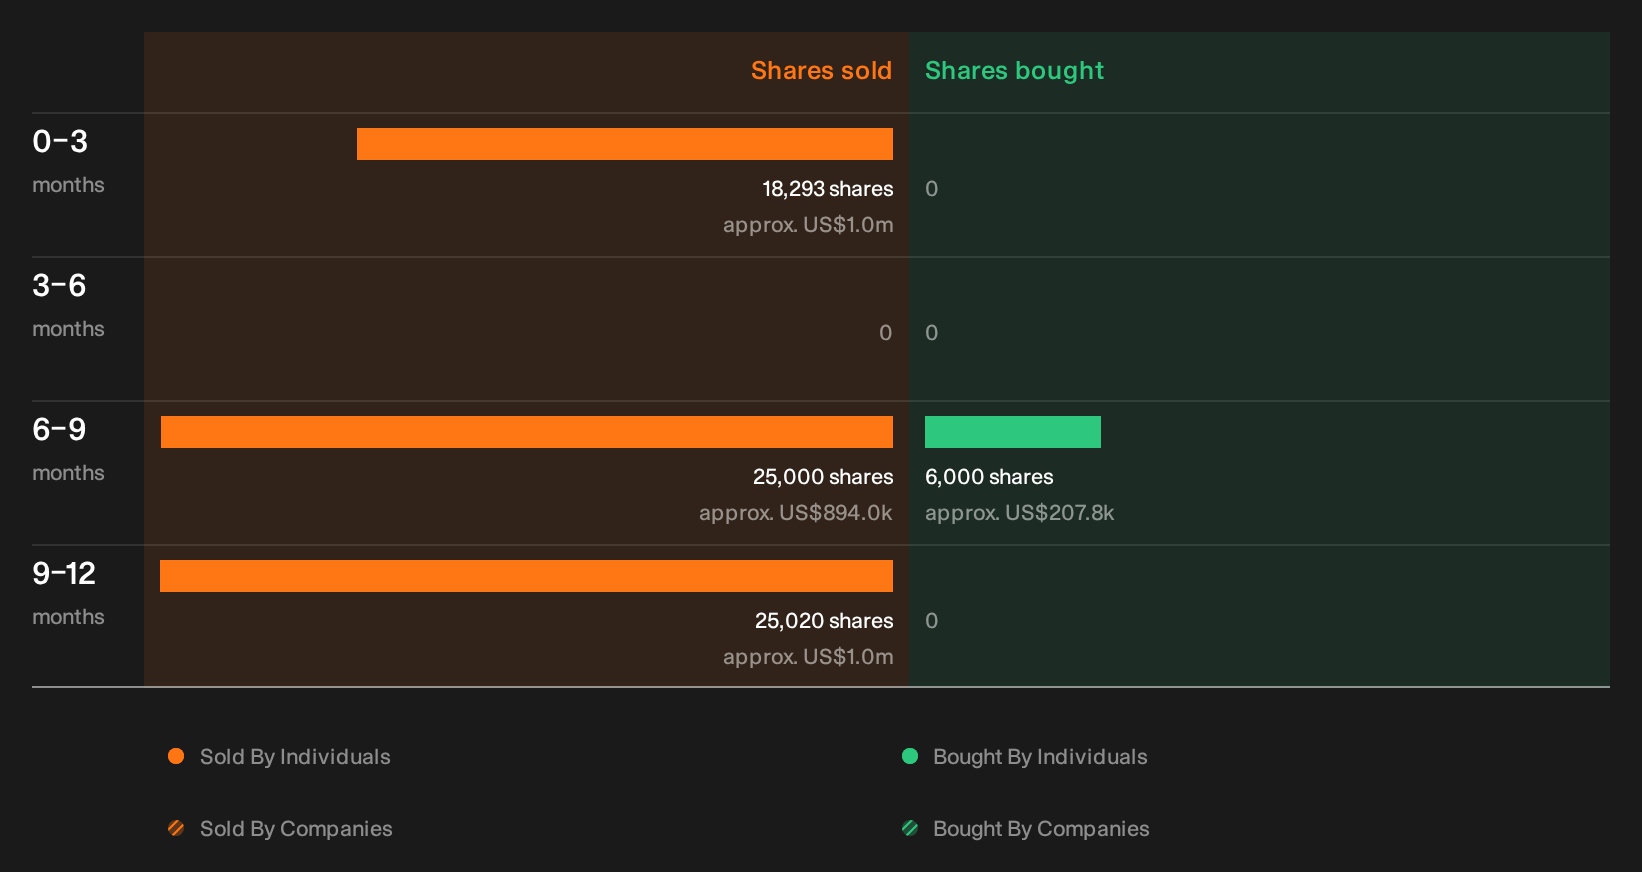Click the Shares sold column header
1642x872 pixels.
pyautogui.click(x=821, y=71)
